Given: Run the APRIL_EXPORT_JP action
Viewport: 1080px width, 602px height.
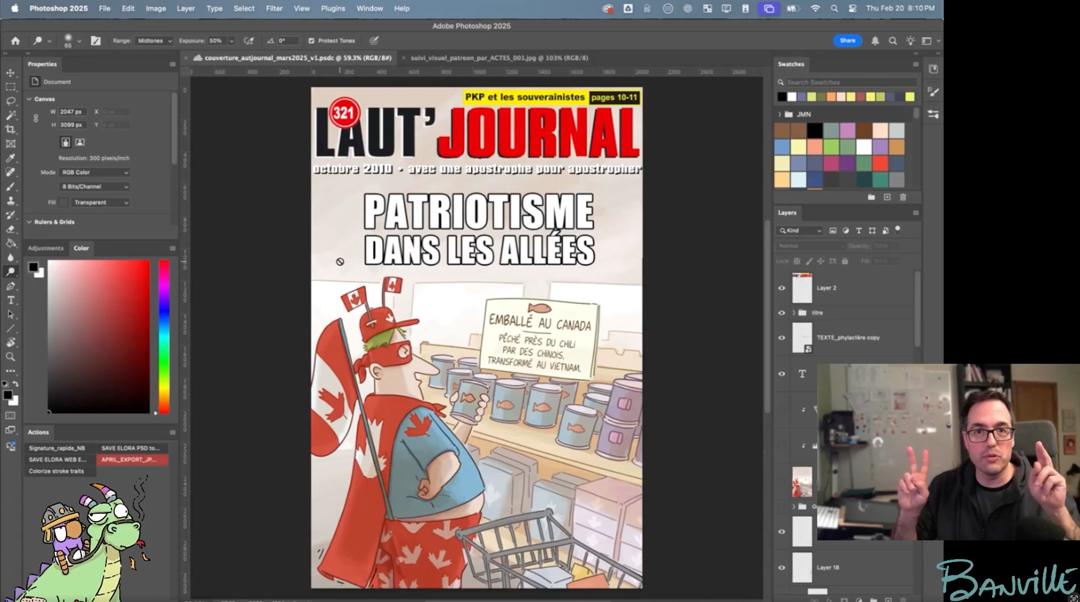Looking at the screenshot, I should point(132,459).
